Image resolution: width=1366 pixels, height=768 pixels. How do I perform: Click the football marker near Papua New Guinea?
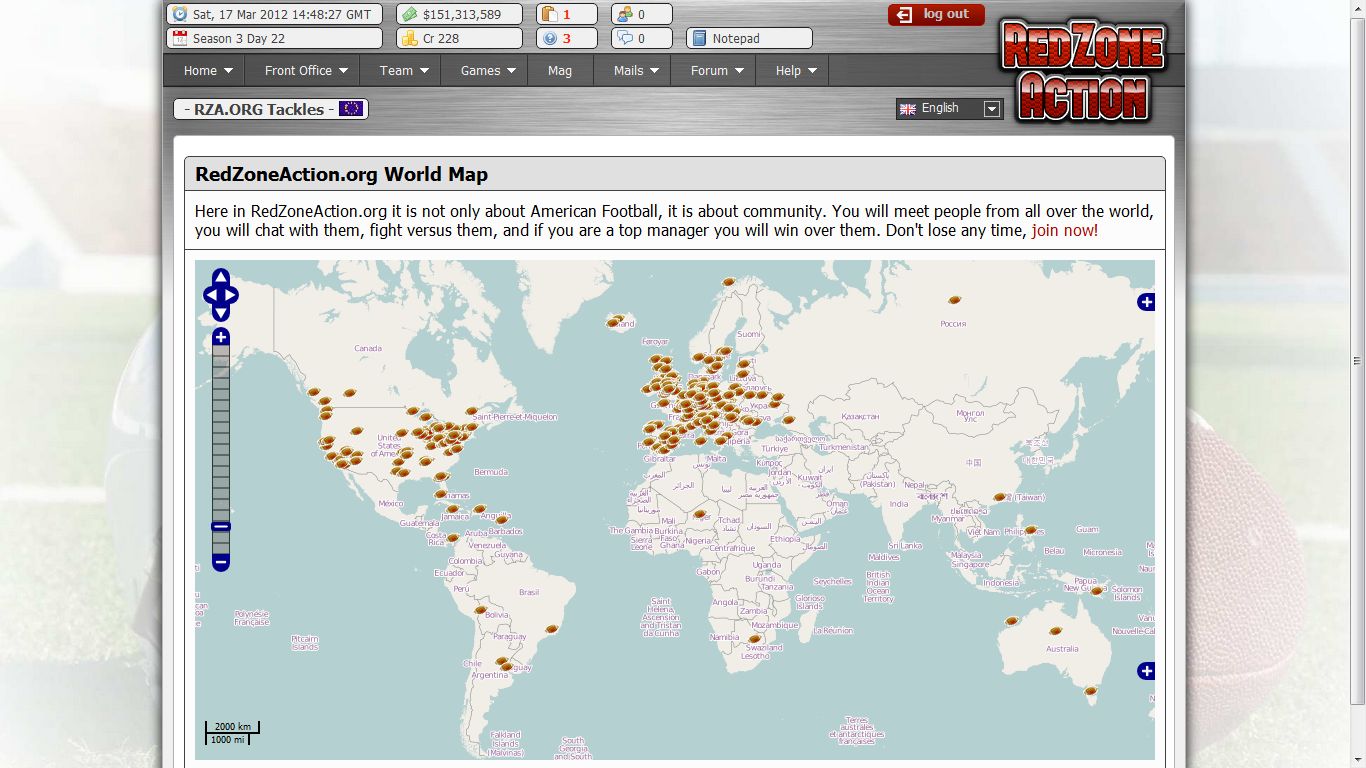(1096, 591)
